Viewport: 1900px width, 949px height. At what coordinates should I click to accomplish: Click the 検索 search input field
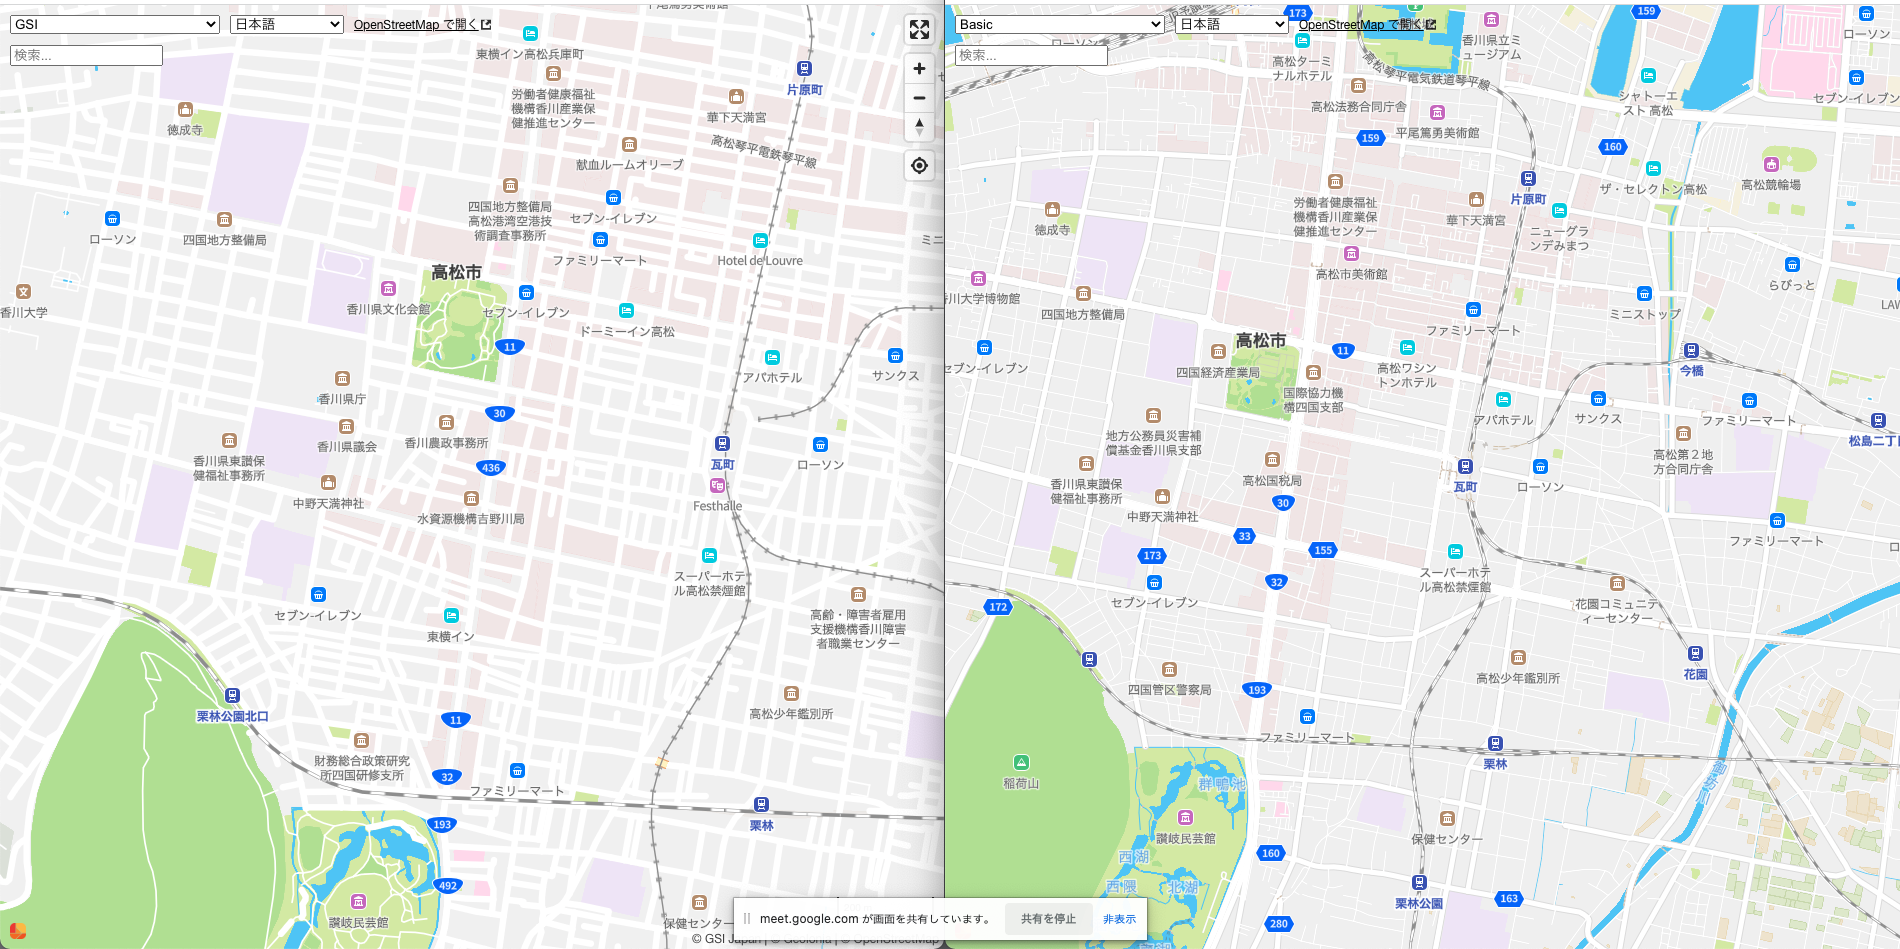click(85, 56)
